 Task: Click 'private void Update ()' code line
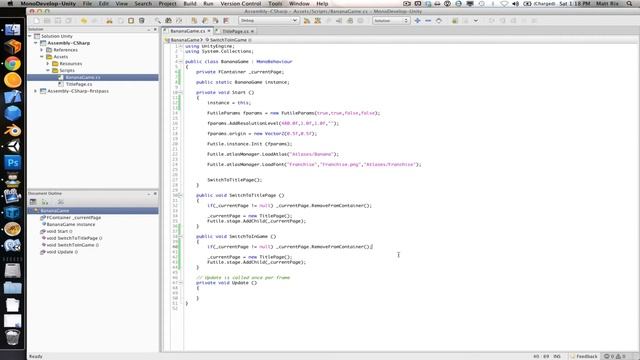[x=226, y=283]
